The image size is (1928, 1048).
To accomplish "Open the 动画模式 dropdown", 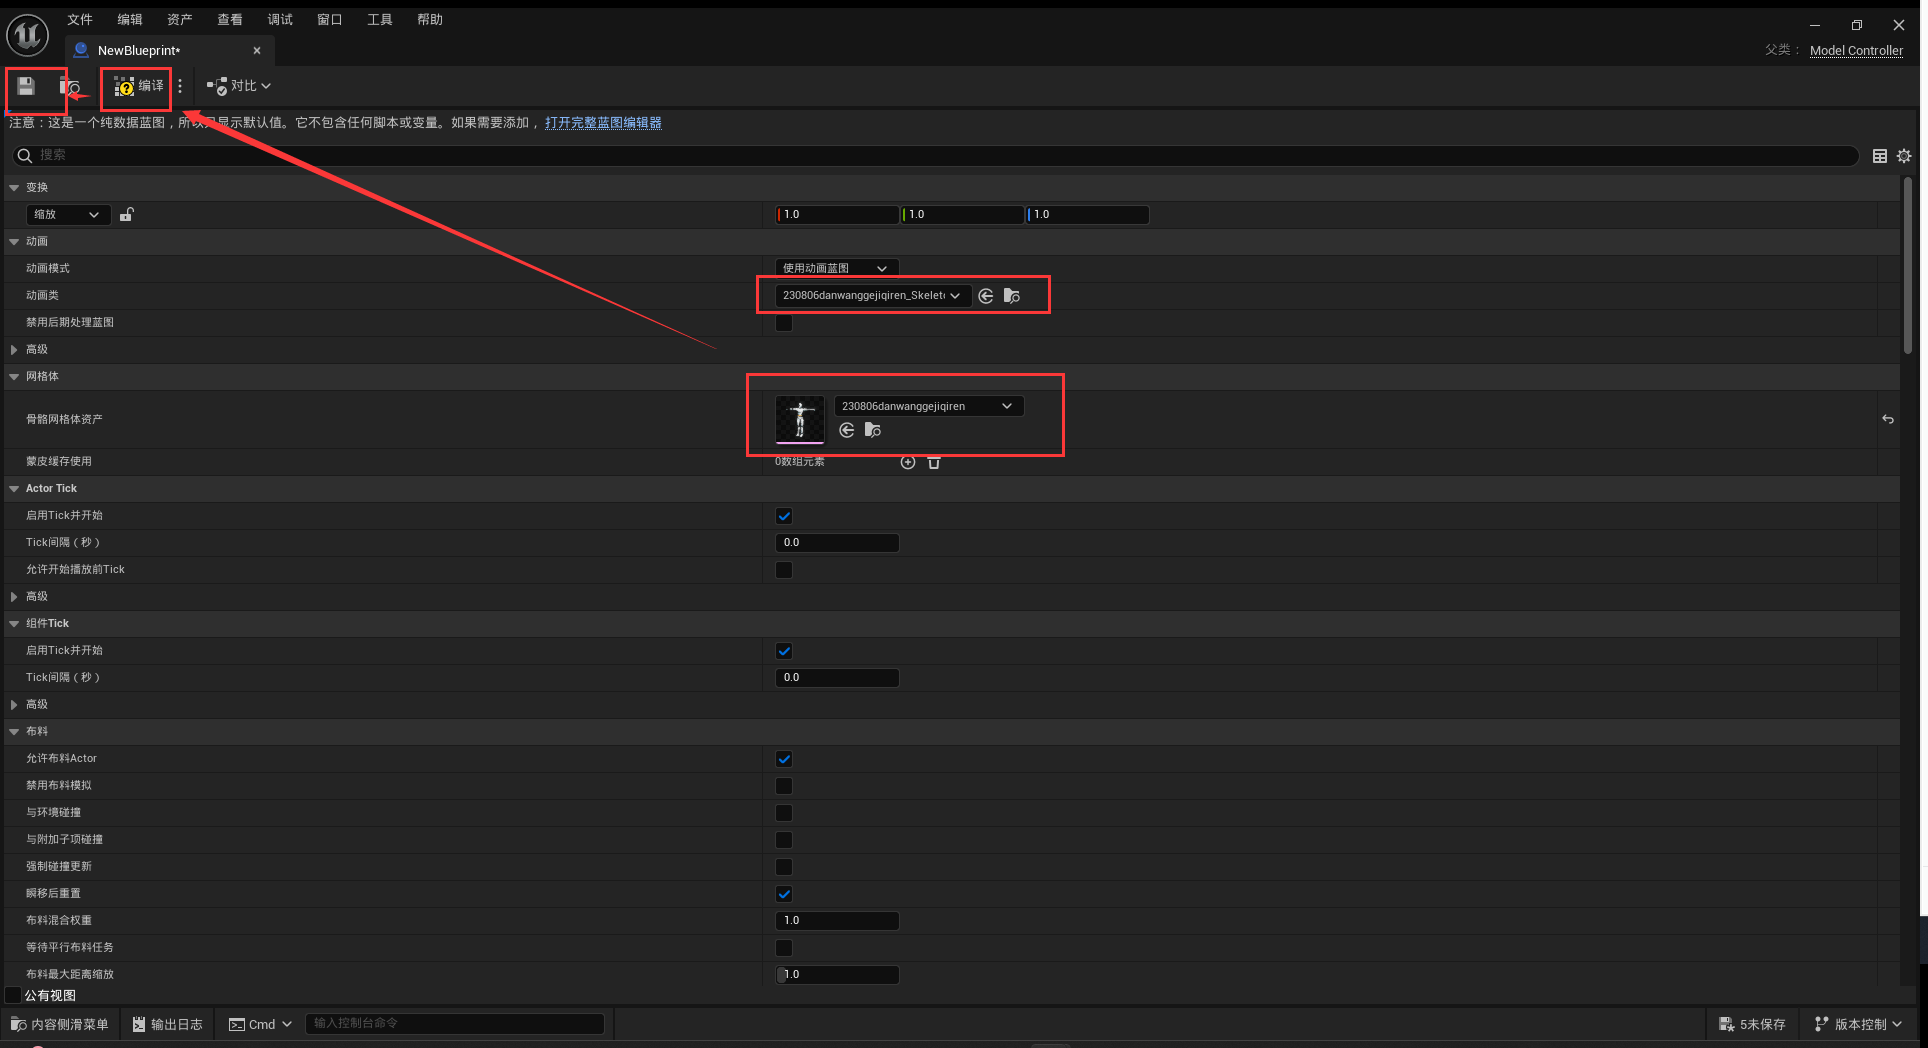I will (x=836, y=268).
